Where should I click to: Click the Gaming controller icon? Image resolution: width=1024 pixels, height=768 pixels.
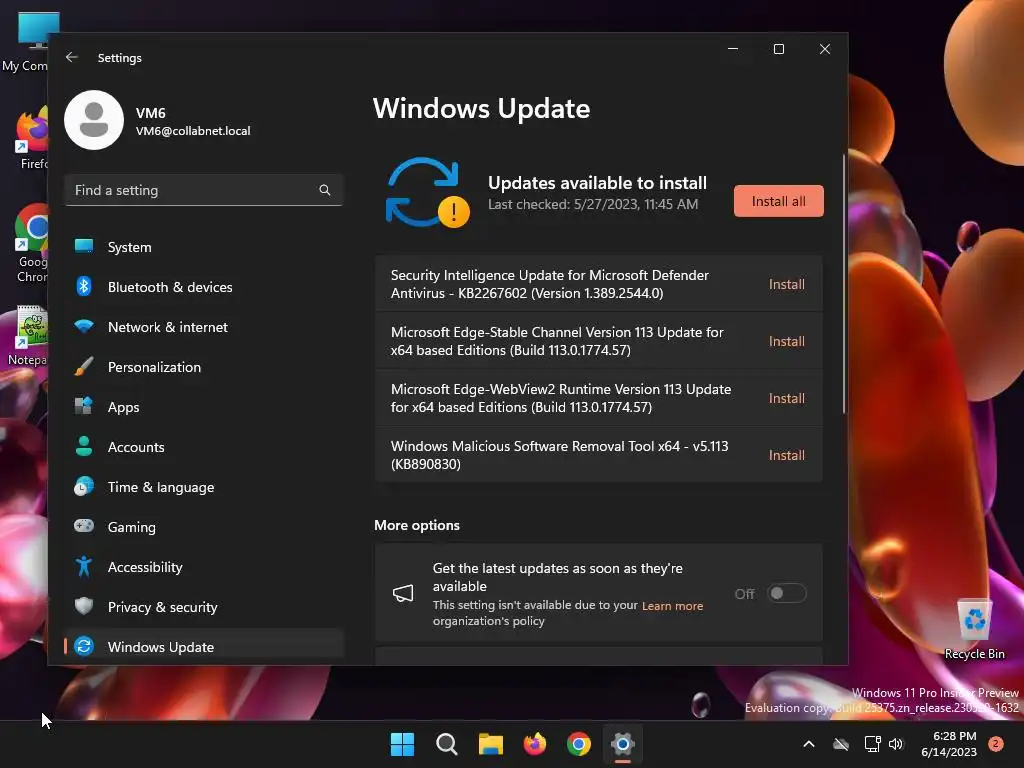pyautogui.click(x=84, y=526)
